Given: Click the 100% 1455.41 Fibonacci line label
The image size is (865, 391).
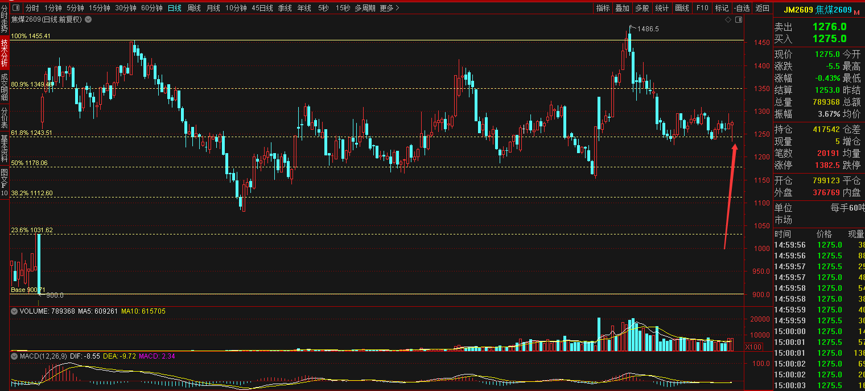Looking at the screenshot, I should [31, 36].
